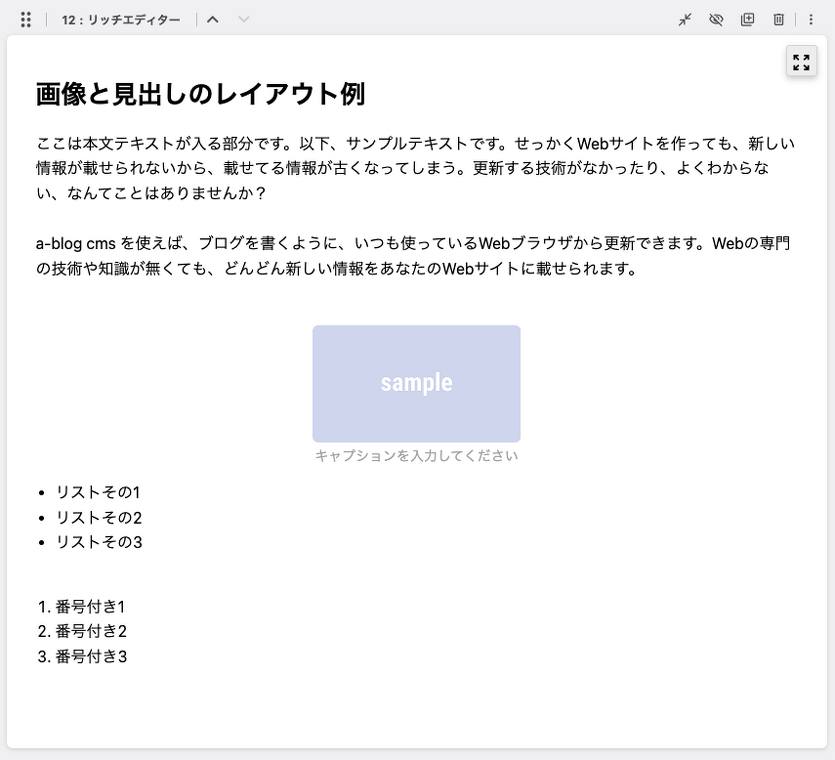Click the heading 画像と見出しのレイアウト例
This screenshot has width=835, height=760.
(200, 95)
